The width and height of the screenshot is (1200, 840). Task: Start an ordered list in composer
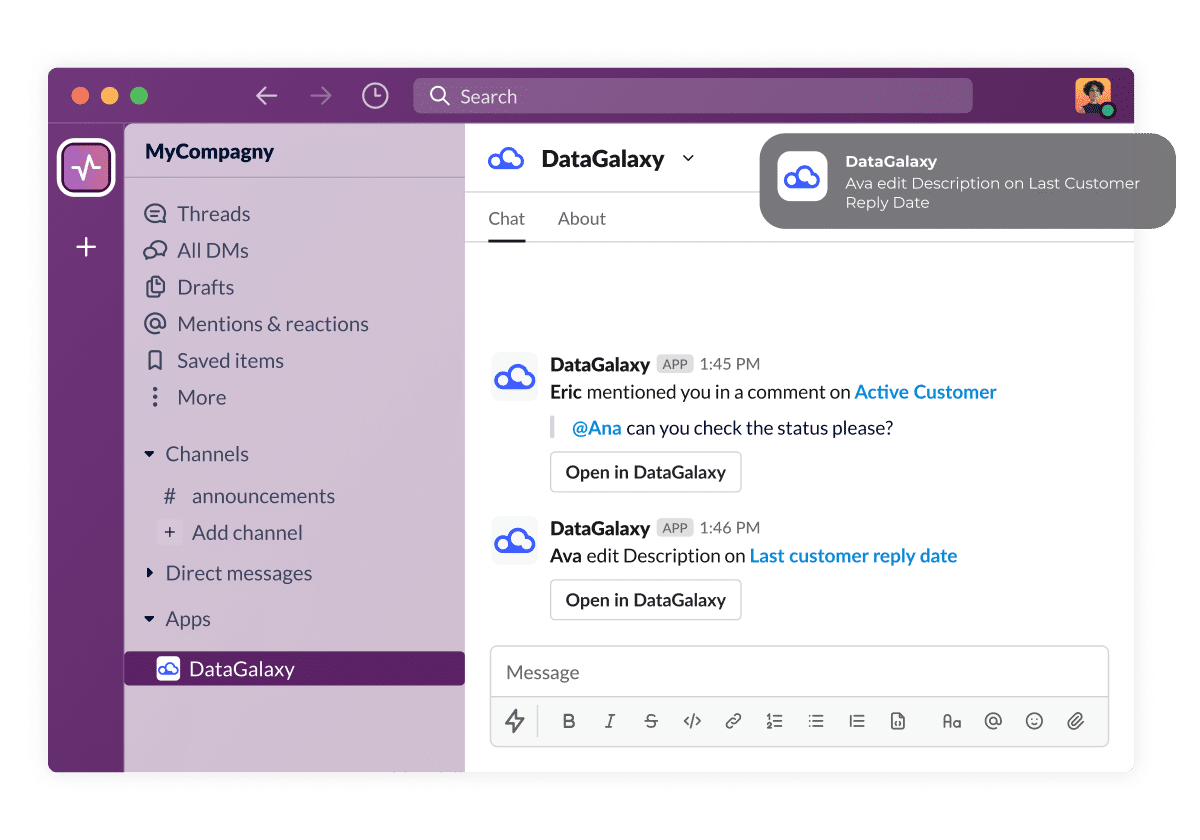click(x=774, y=721)
